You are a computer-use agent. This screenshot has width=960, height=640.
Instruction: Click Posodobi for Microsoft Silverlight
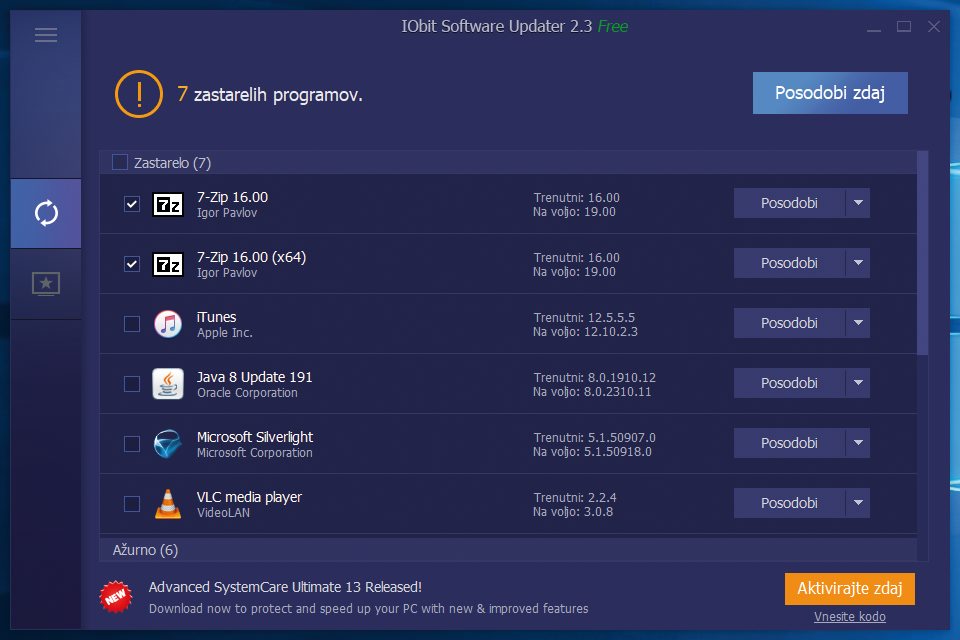point(789,443)
